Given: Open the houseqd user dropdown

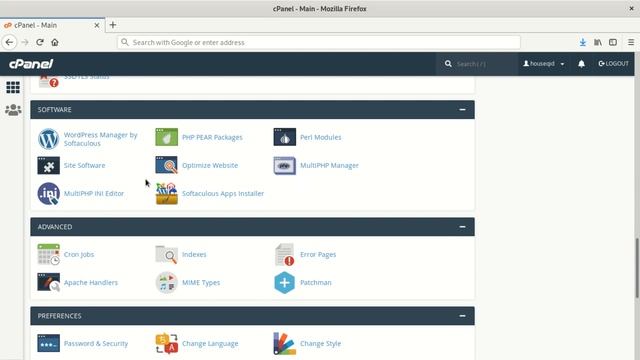Looking at the screenshot, I should 544,64.
